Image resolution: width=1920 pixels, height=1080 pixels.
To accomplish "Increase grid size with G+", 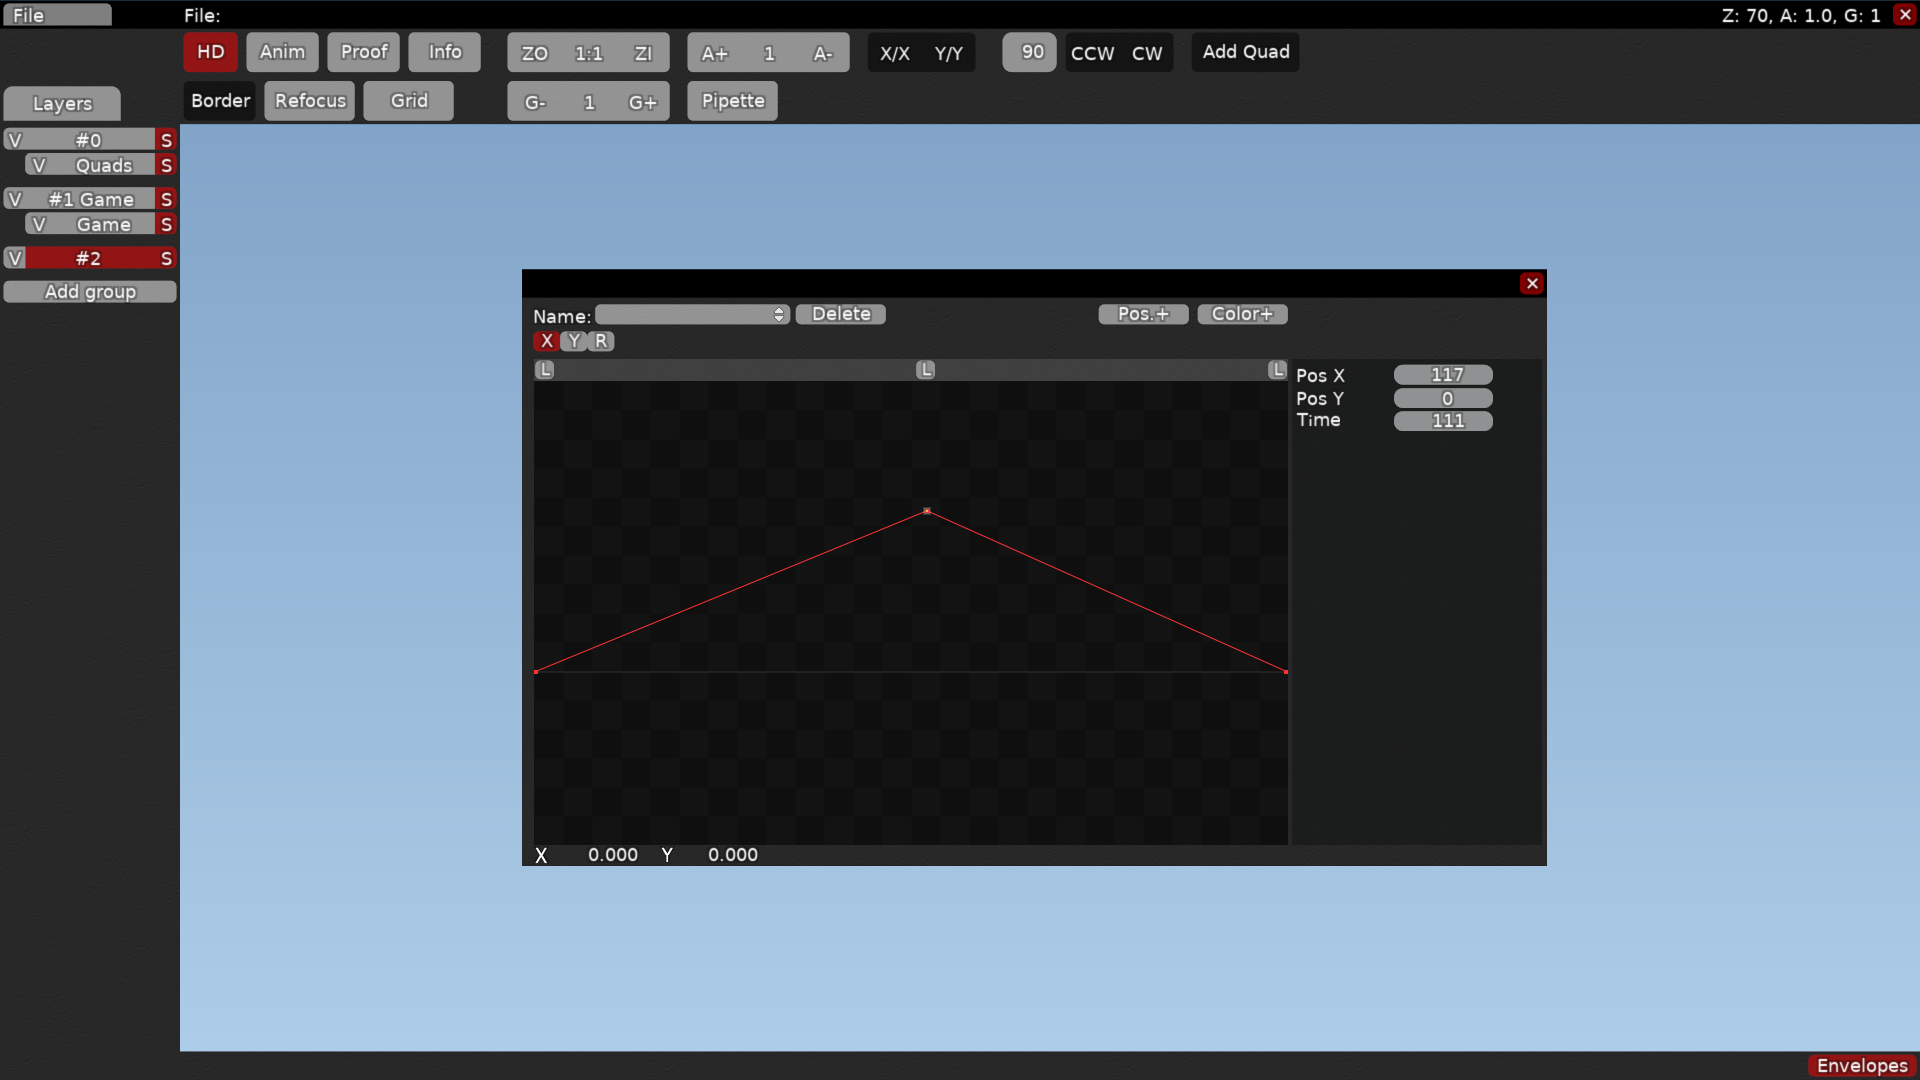I will [x=642, y=102].
